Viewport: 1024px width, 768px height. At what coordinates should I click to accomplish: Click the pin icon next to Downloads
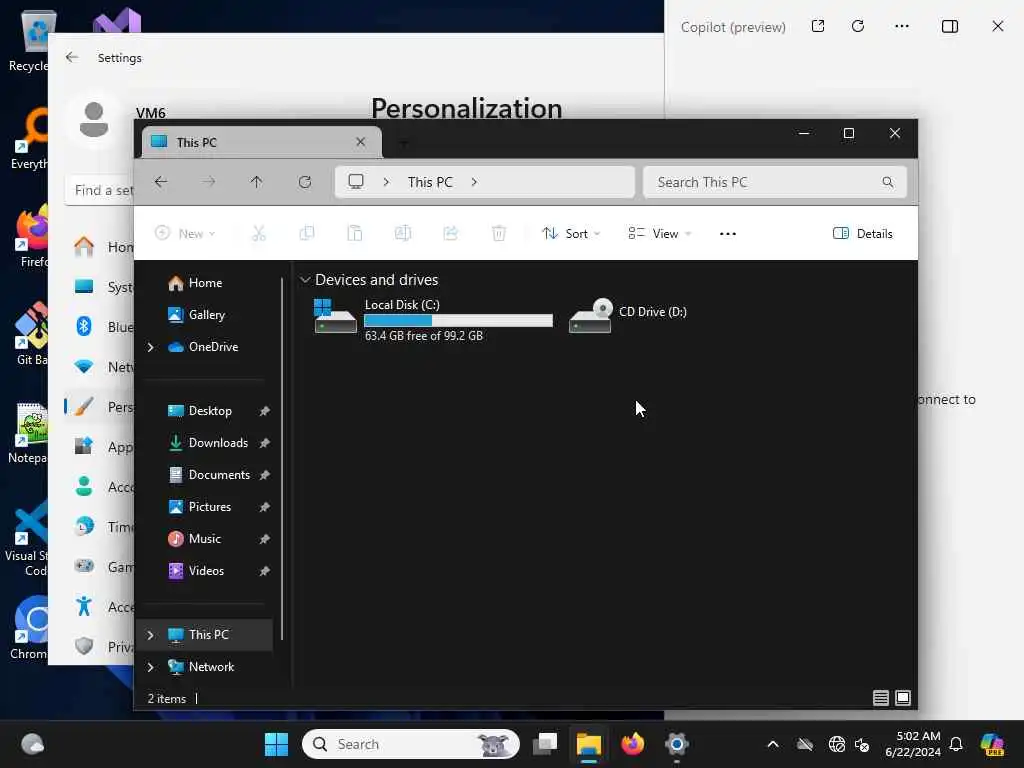[x=264, y=443]
